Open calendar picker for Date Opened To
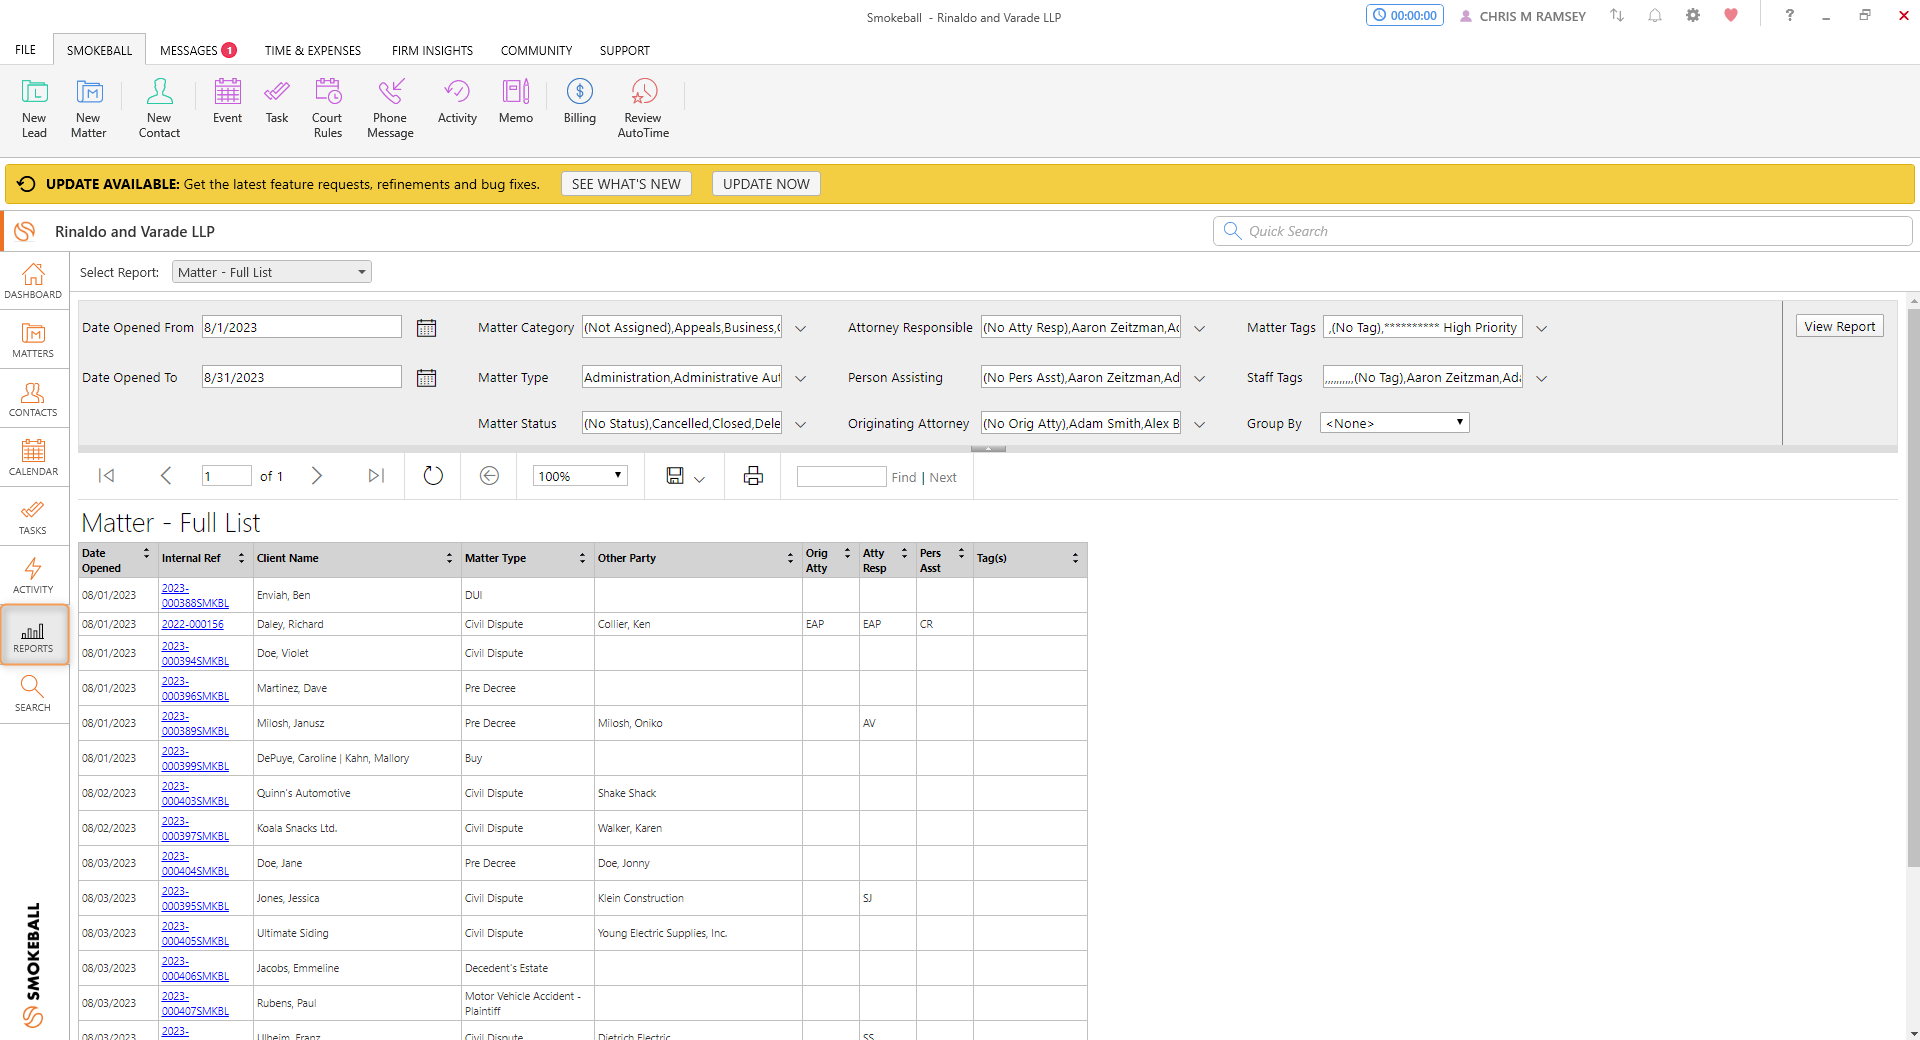Screen dimensions: 1920x1040 click(x=426, y=378)
